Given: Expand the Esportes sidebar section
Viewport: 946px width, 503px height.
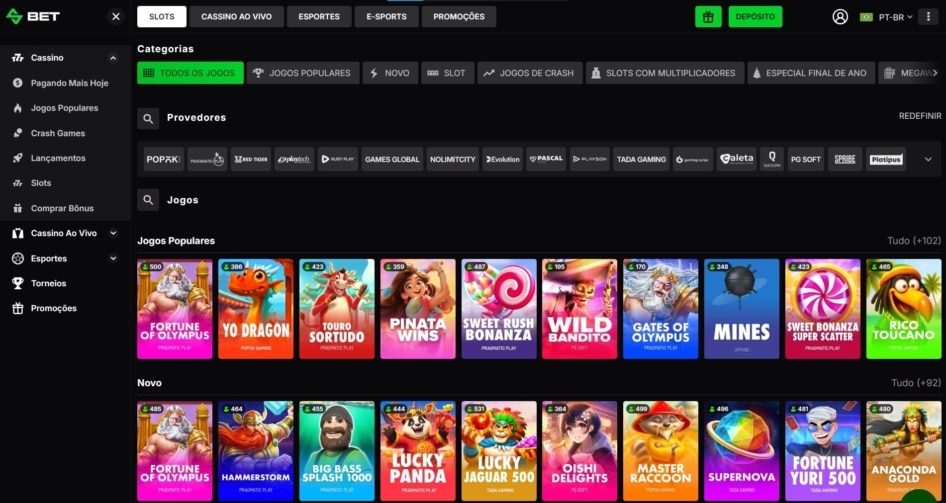Looking at the screenshot, I should point(113,258).
